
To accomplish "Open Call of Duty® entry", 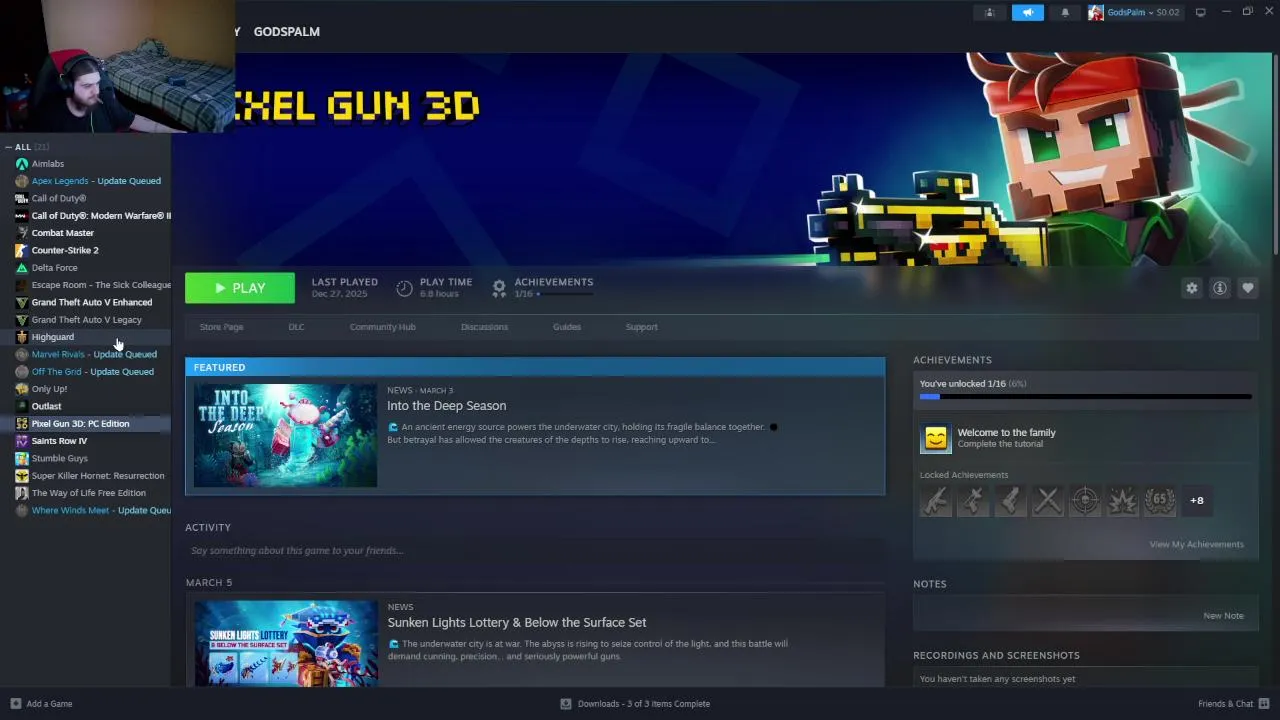I will click(59, 198).
